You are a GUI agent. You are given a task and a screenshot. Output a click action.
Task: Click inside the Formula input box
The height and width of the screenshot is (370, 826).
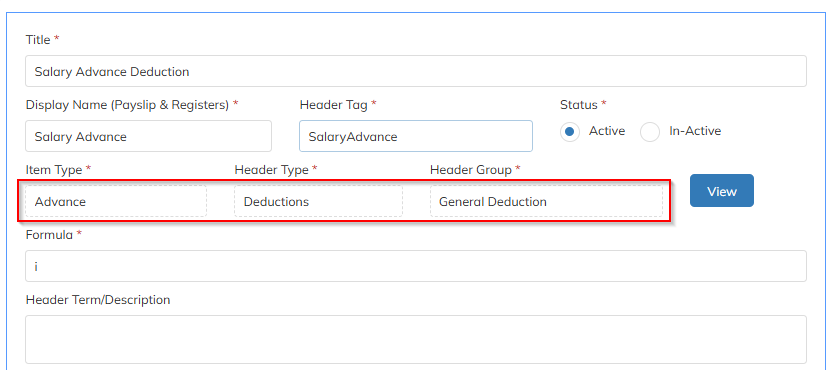(x=416, y=266)
